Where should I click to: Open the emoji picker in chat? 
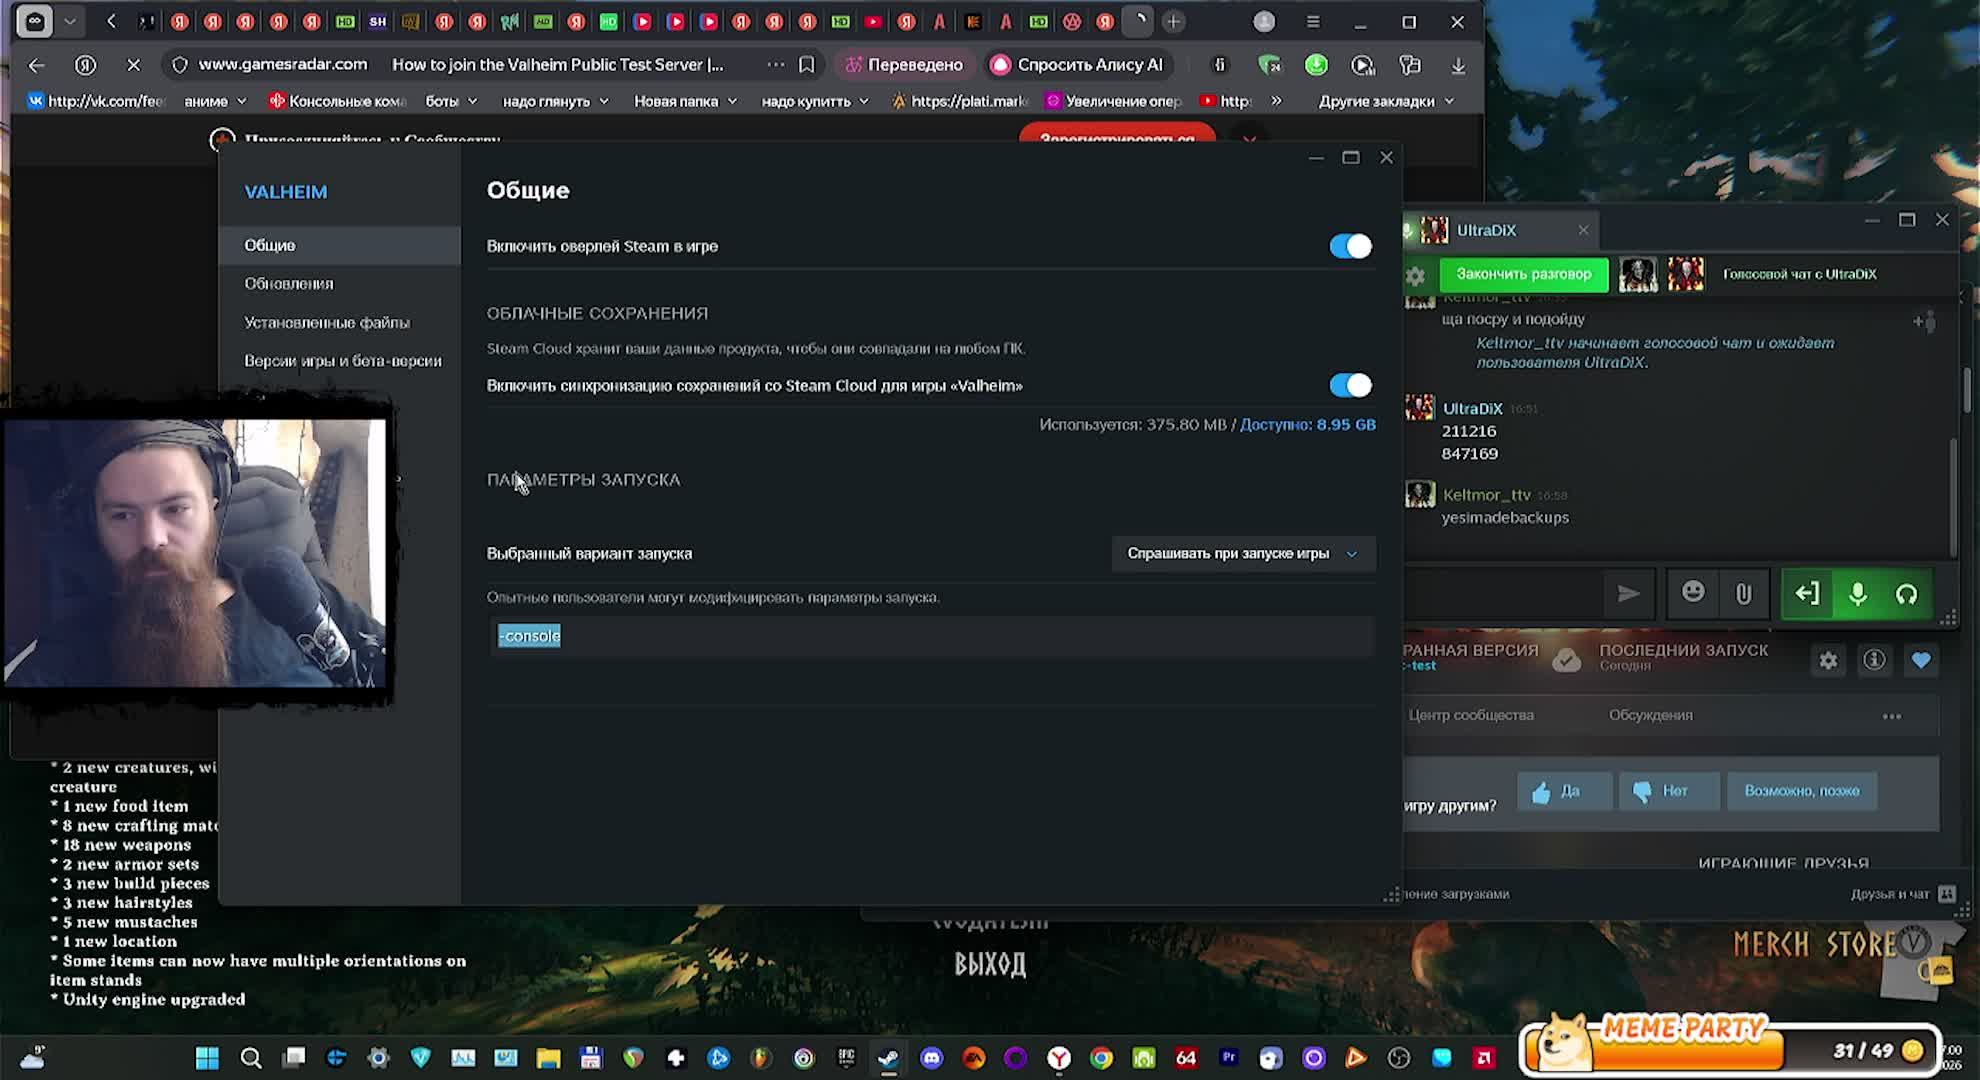[x=1692, y=593]
